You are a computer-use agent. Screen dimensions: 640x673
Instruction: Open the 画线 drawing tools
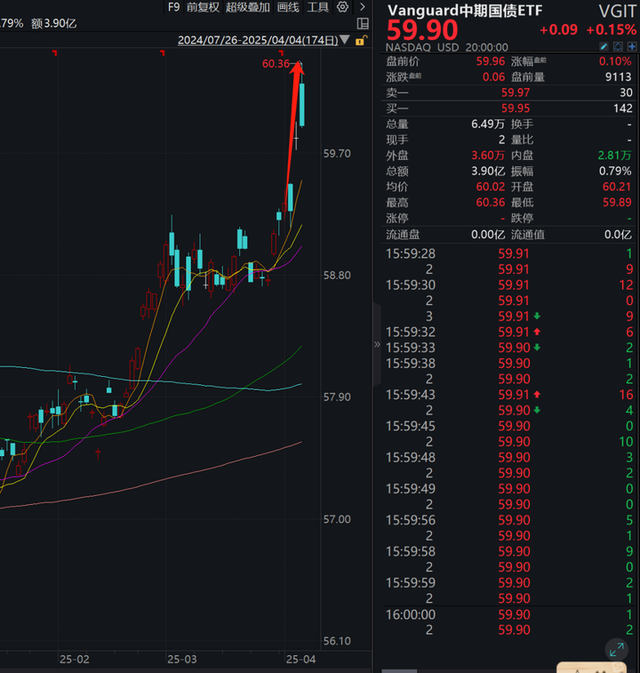(x=288, y=7)
